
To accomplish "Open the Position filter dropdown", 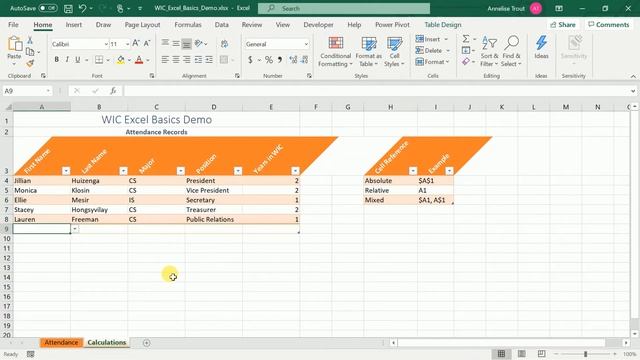I will tap(238, 171).
